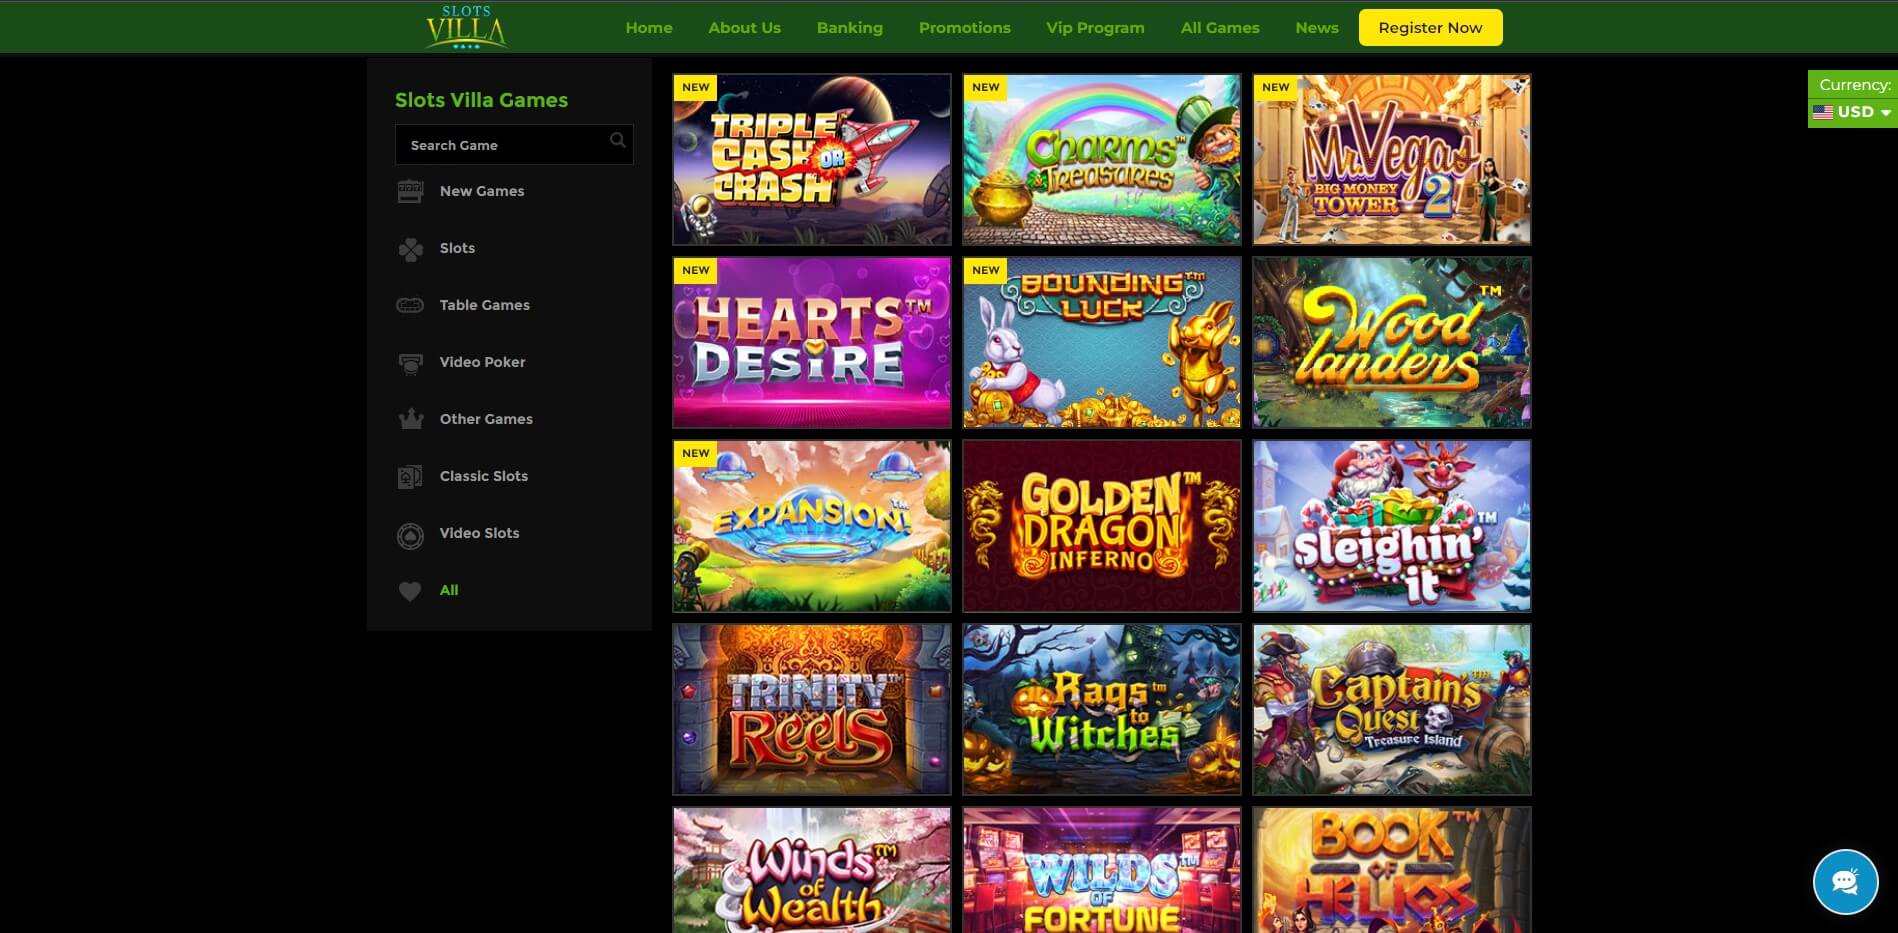This screenshot has height=933, width=1898.
Task: Click the New Games slot machine icon
Action: (410, 191)
